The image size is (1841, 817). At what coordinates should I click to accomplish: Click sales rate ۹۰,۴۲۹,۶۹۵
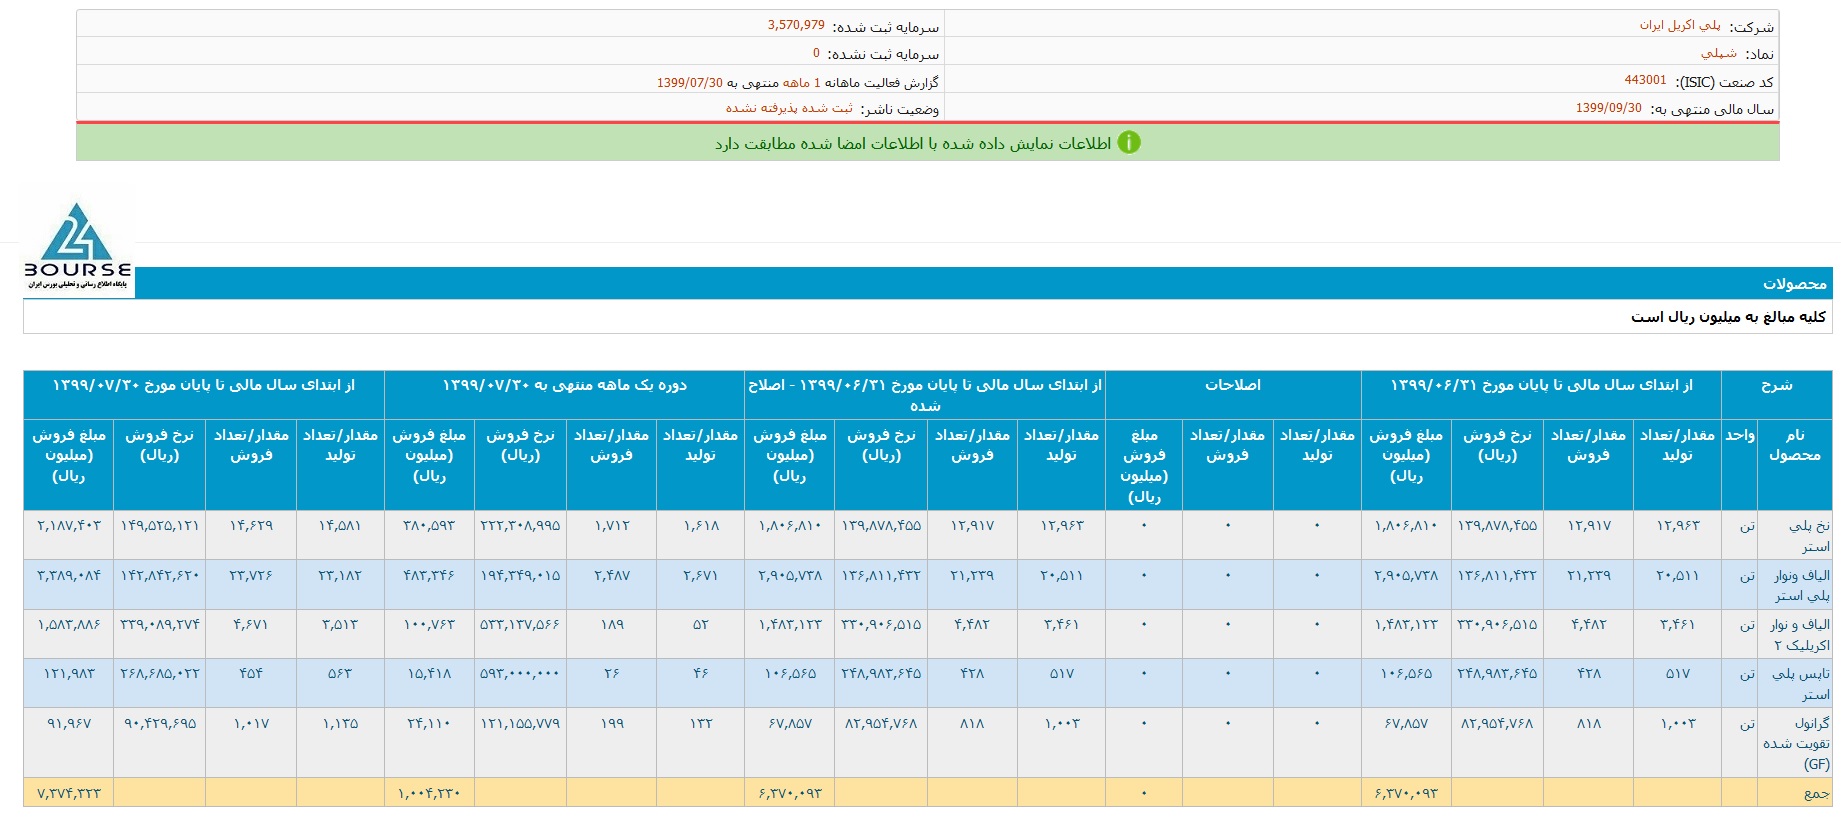point(160,723)
